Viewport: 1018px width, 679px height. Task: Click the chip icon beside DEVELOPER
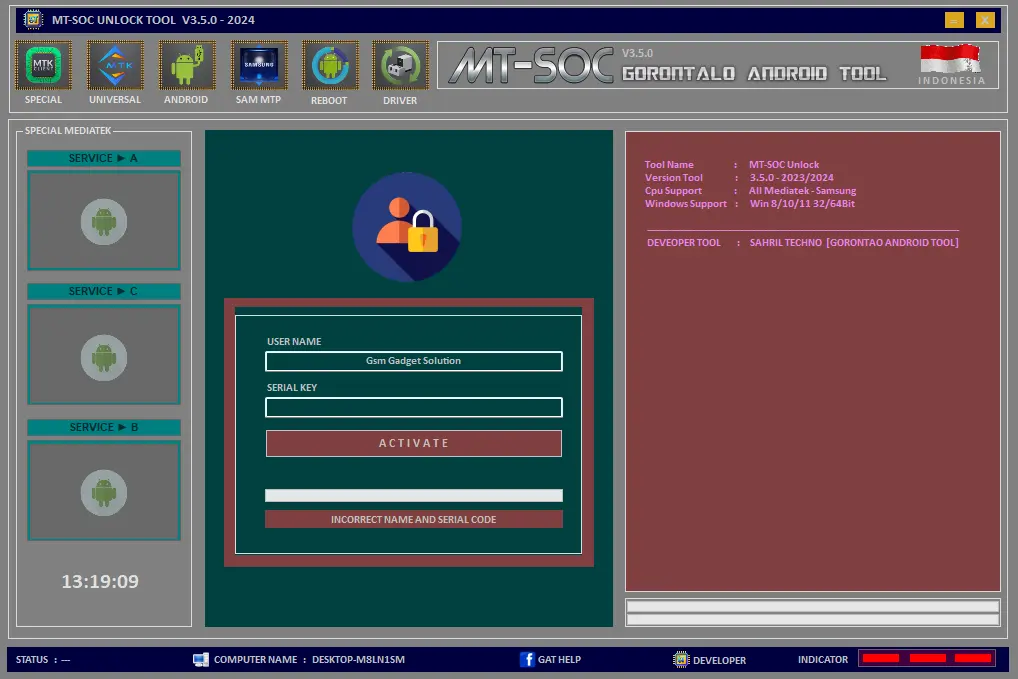click(681, 660)
